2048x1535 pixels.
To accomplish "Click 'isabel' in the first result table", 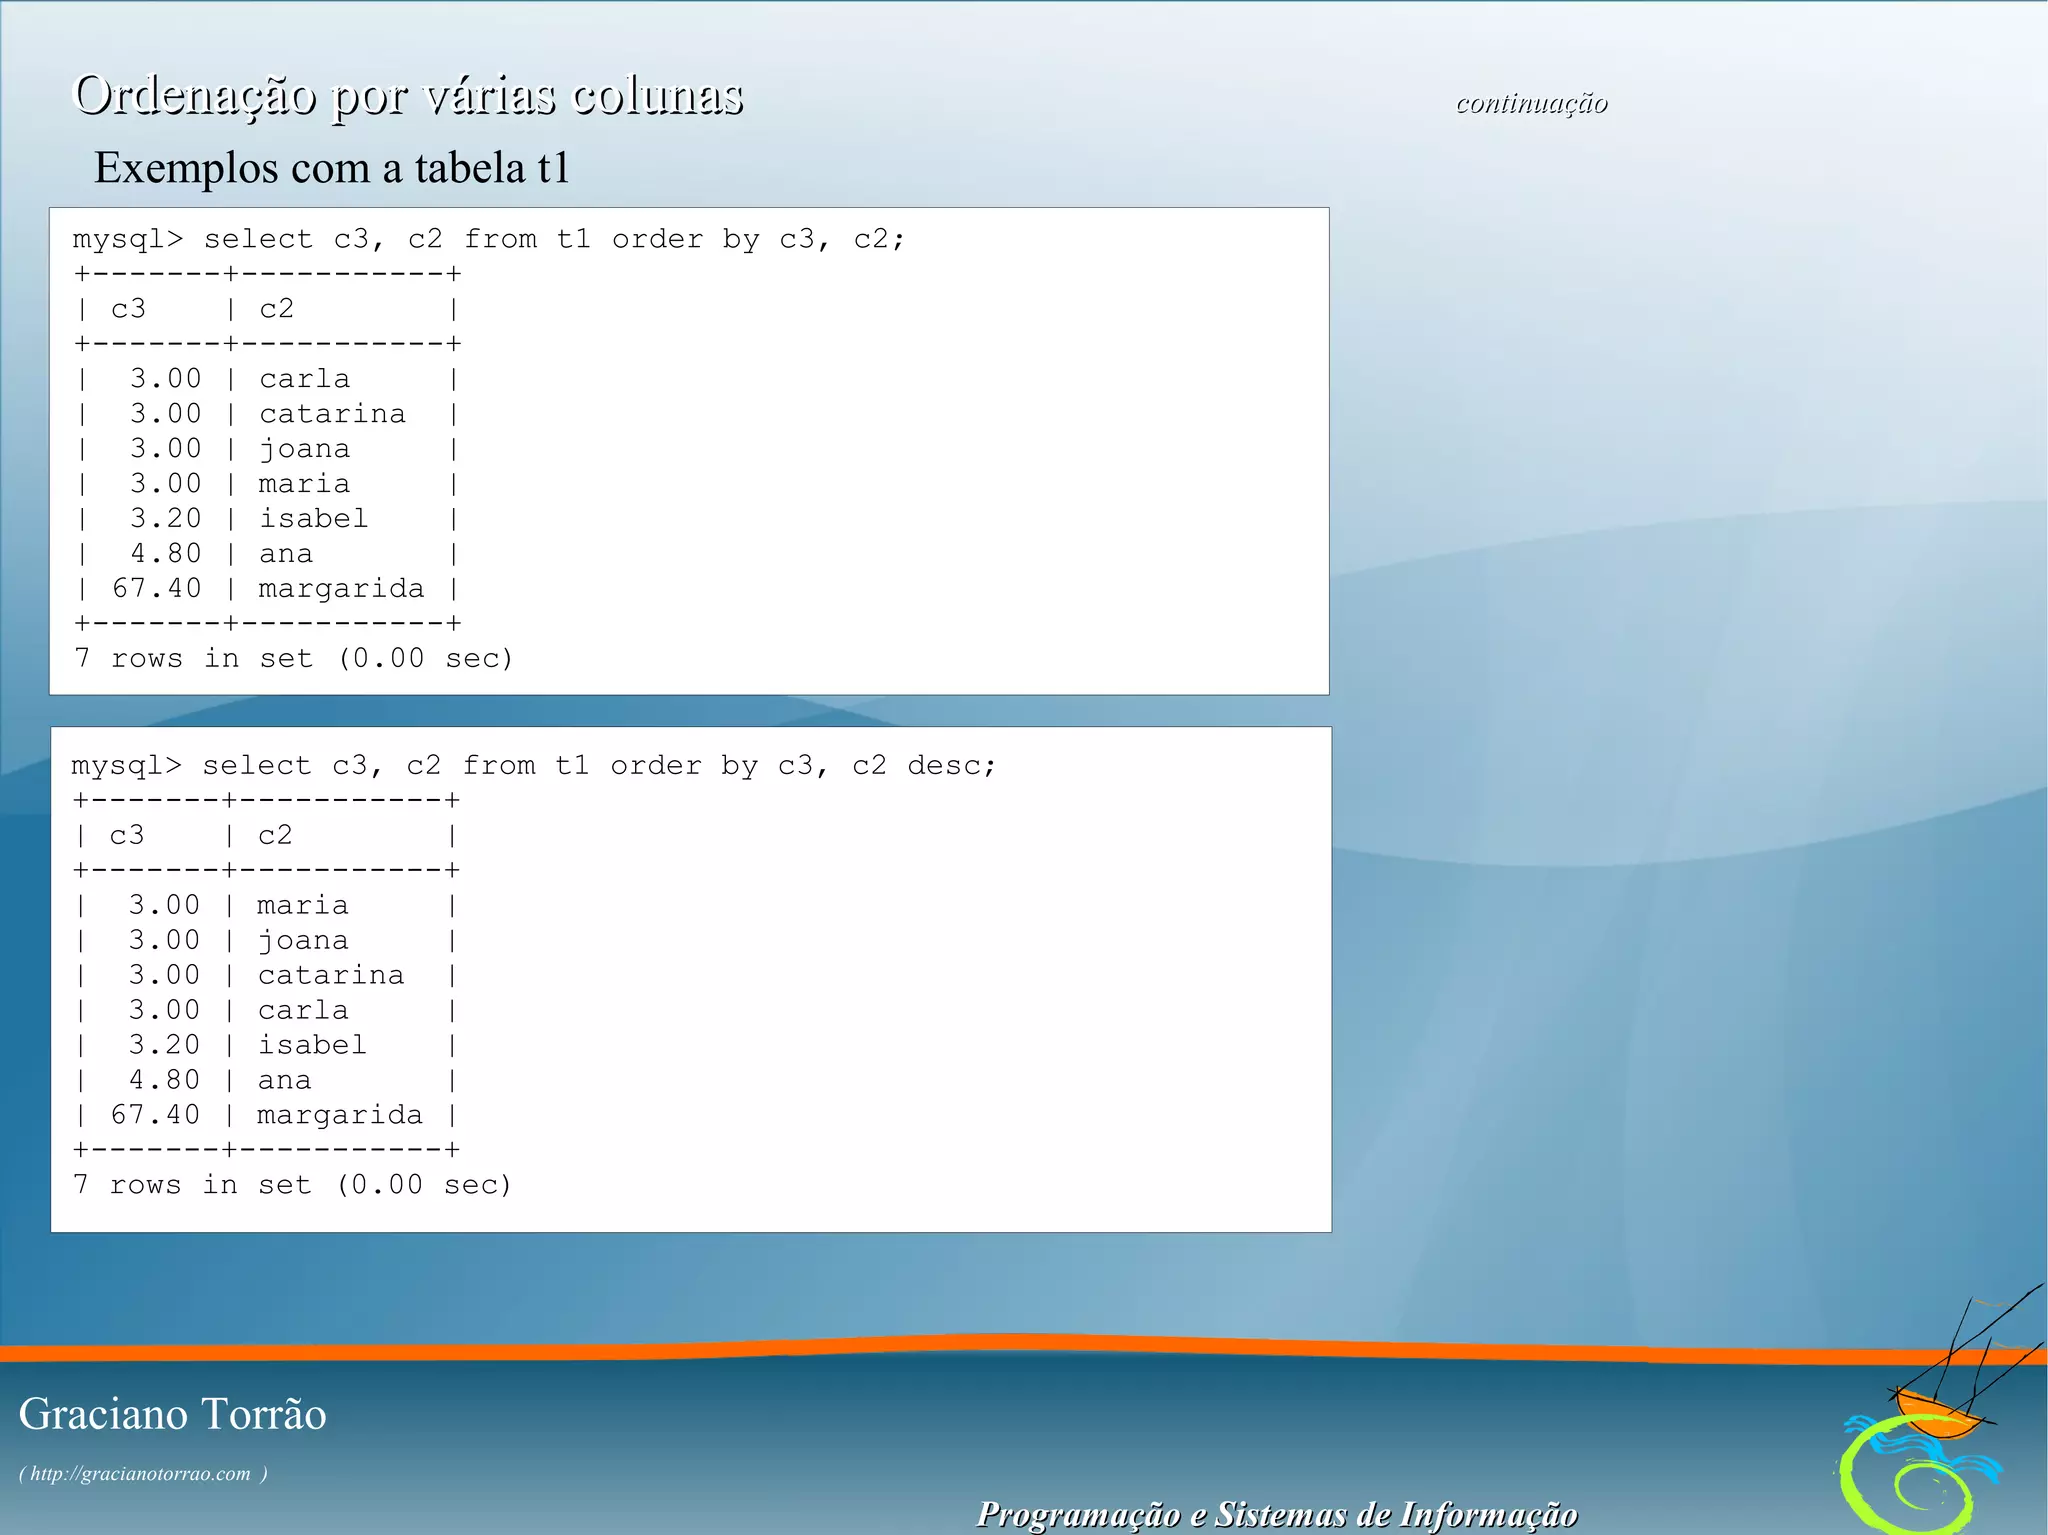I will [x=313, y=518].
